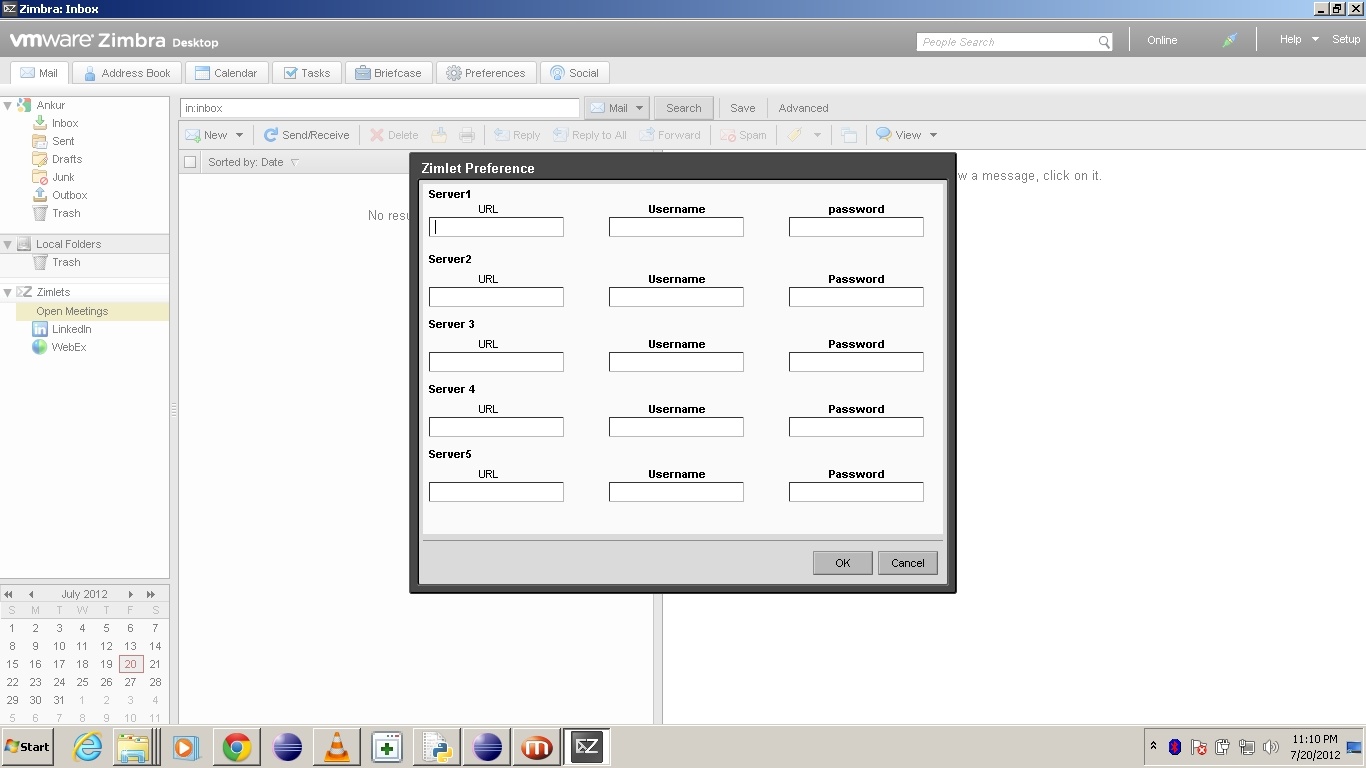Switch to the Calendar tab
Screen dimensions: 1366x768
(x=226, y=73)
